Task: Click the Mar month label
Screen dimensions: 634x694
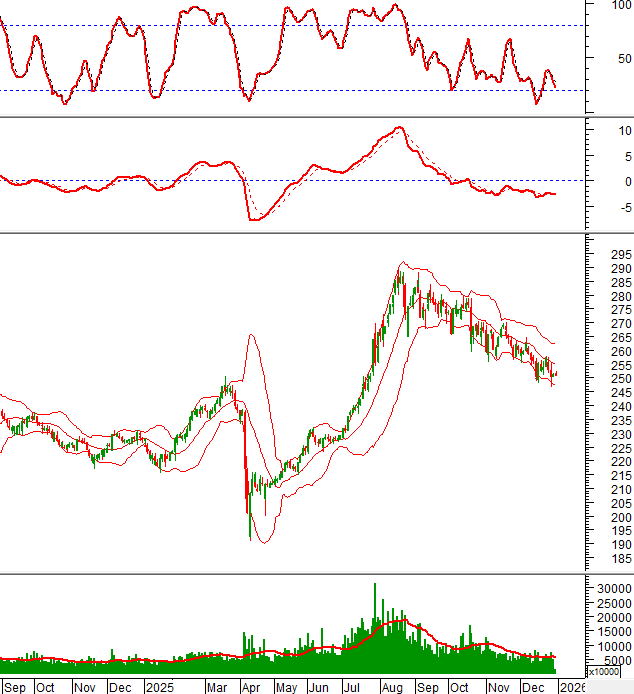Action: pos(216,687)
